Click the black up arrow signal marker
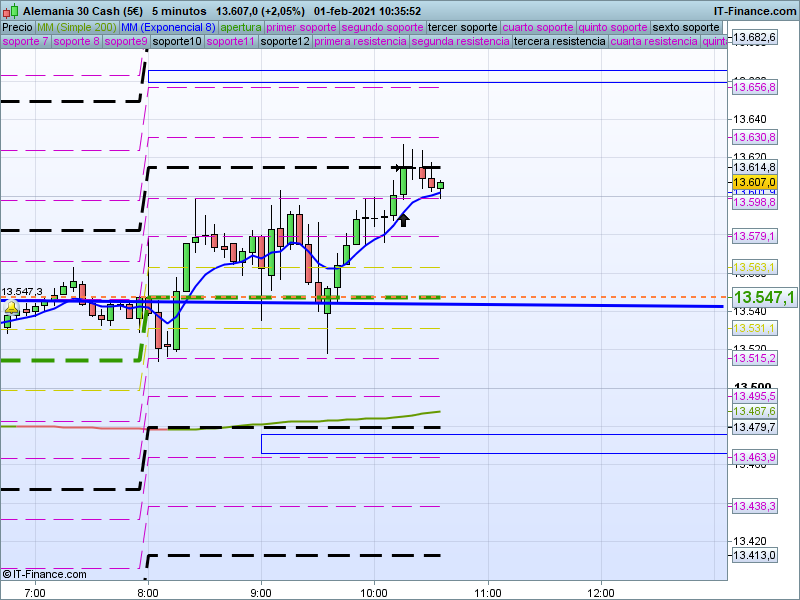 tap(403, 220)
